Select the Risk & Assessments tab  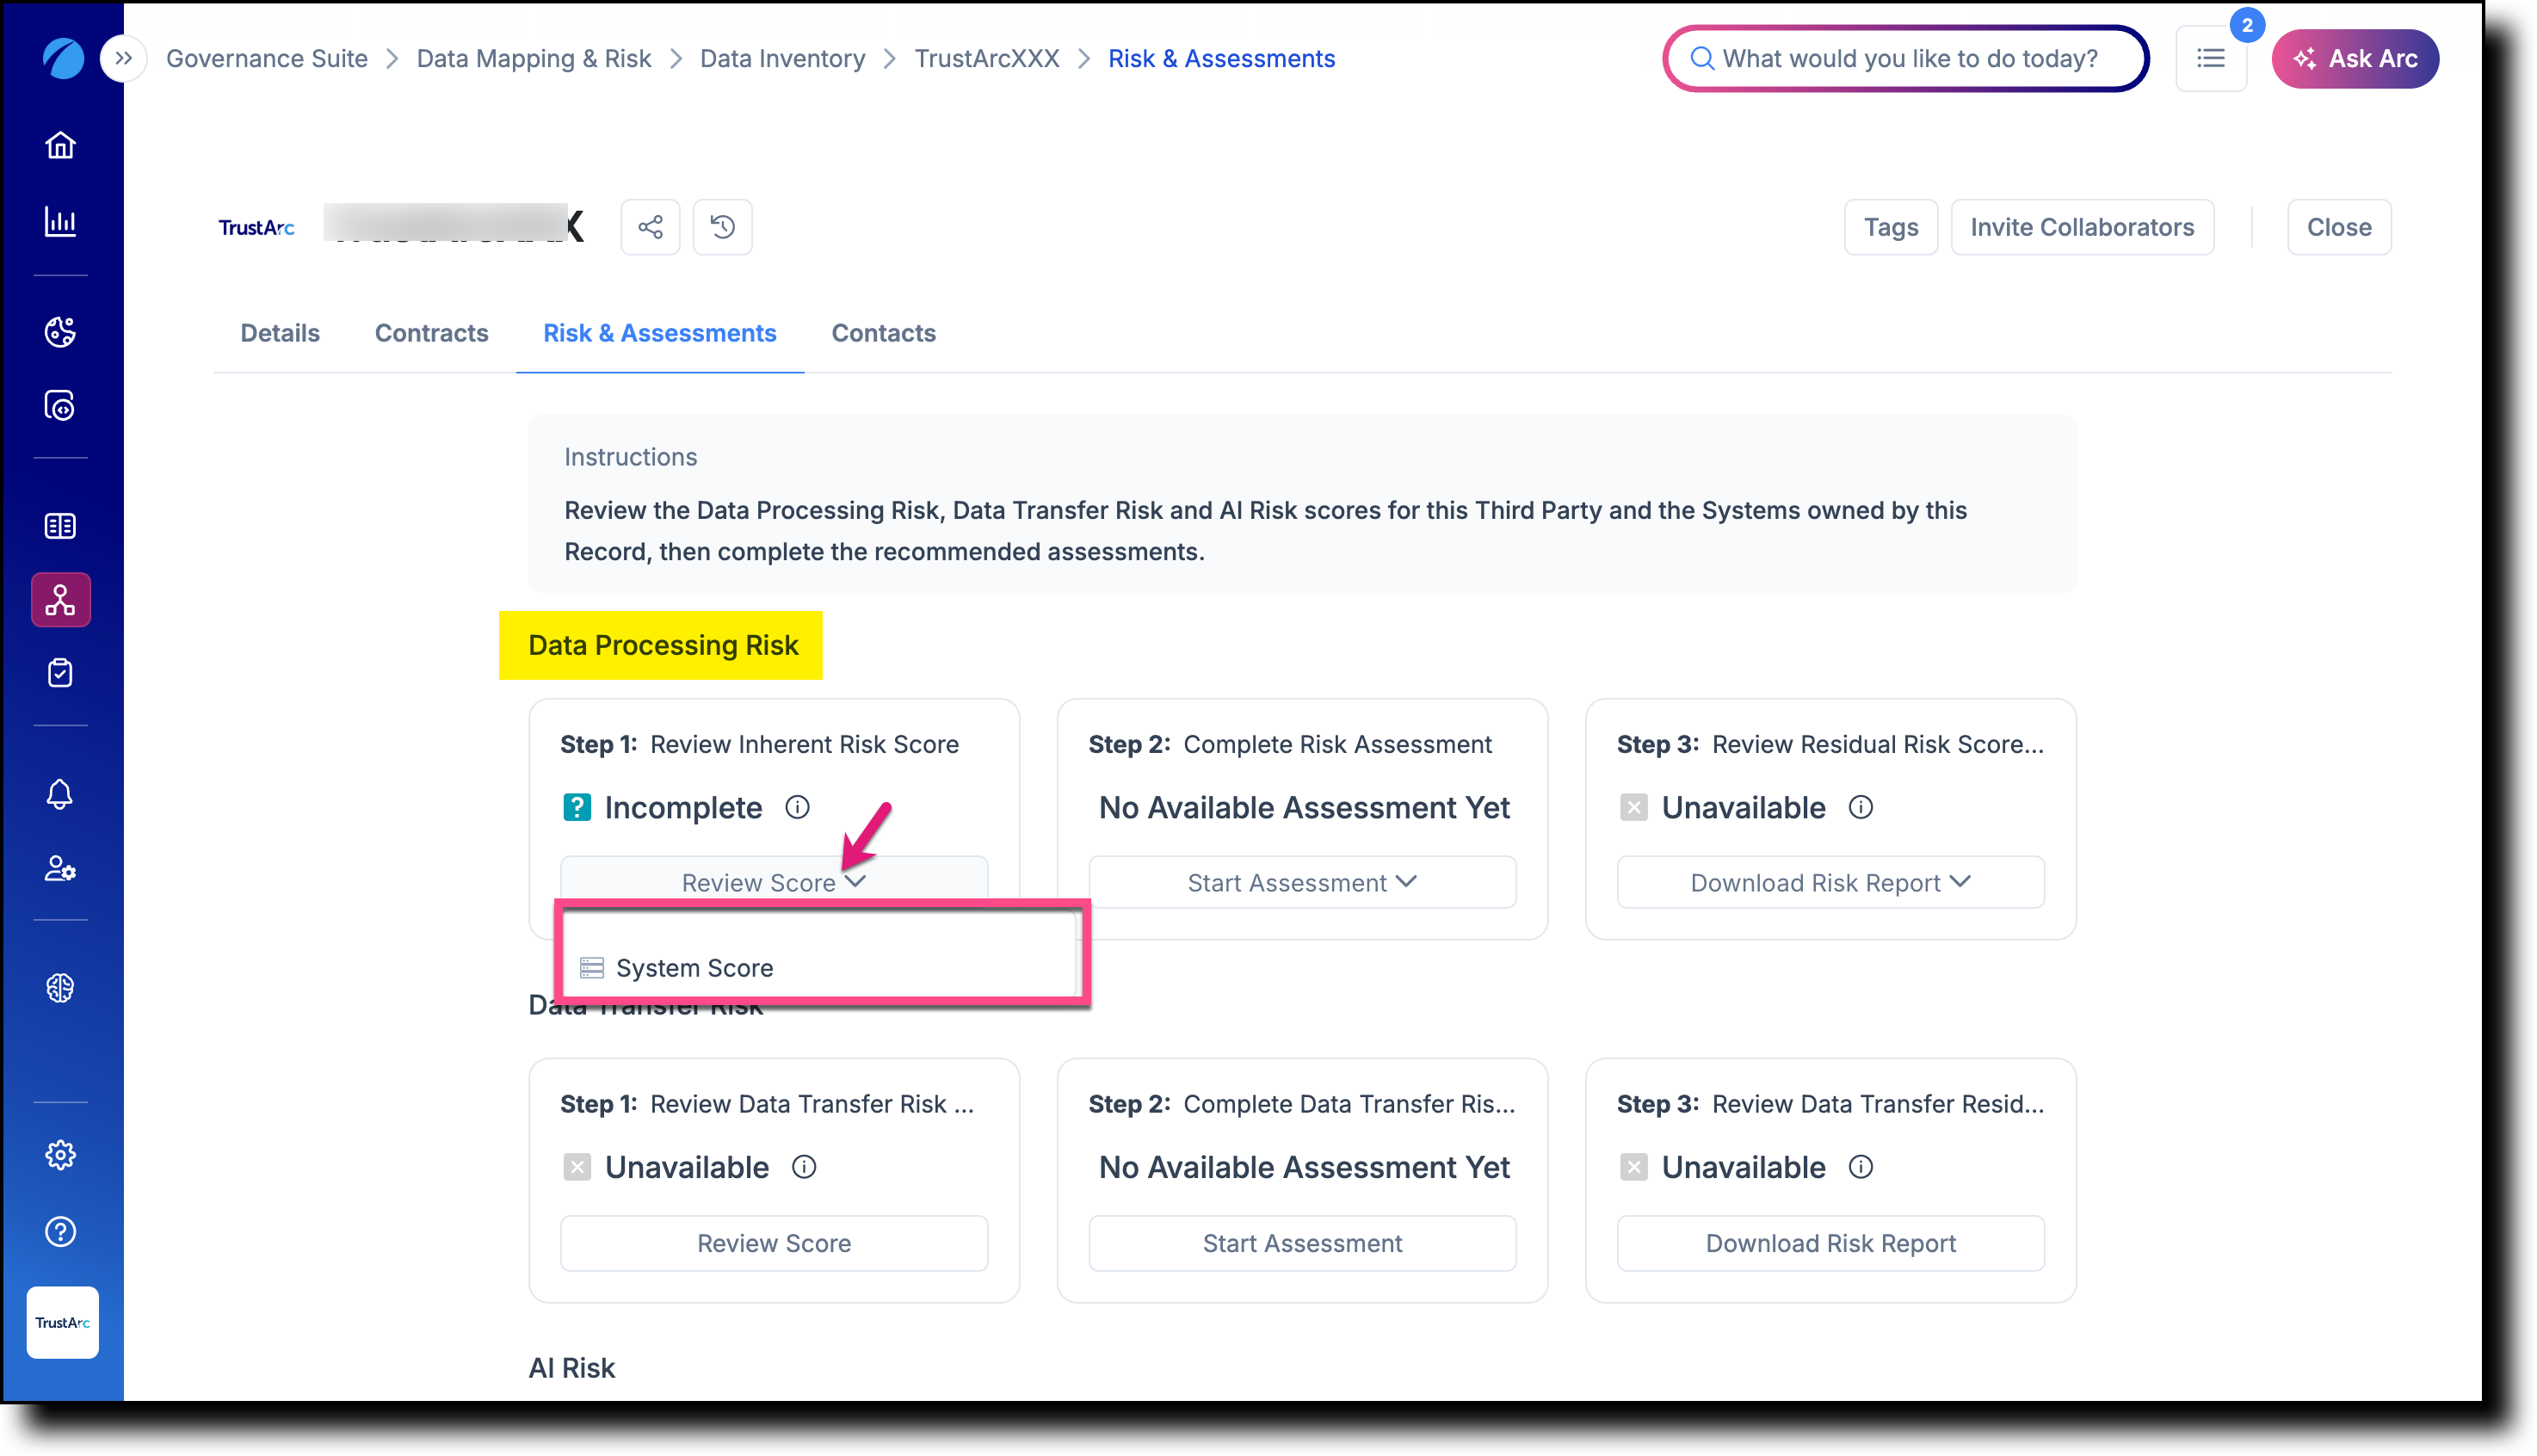point(660,333)
